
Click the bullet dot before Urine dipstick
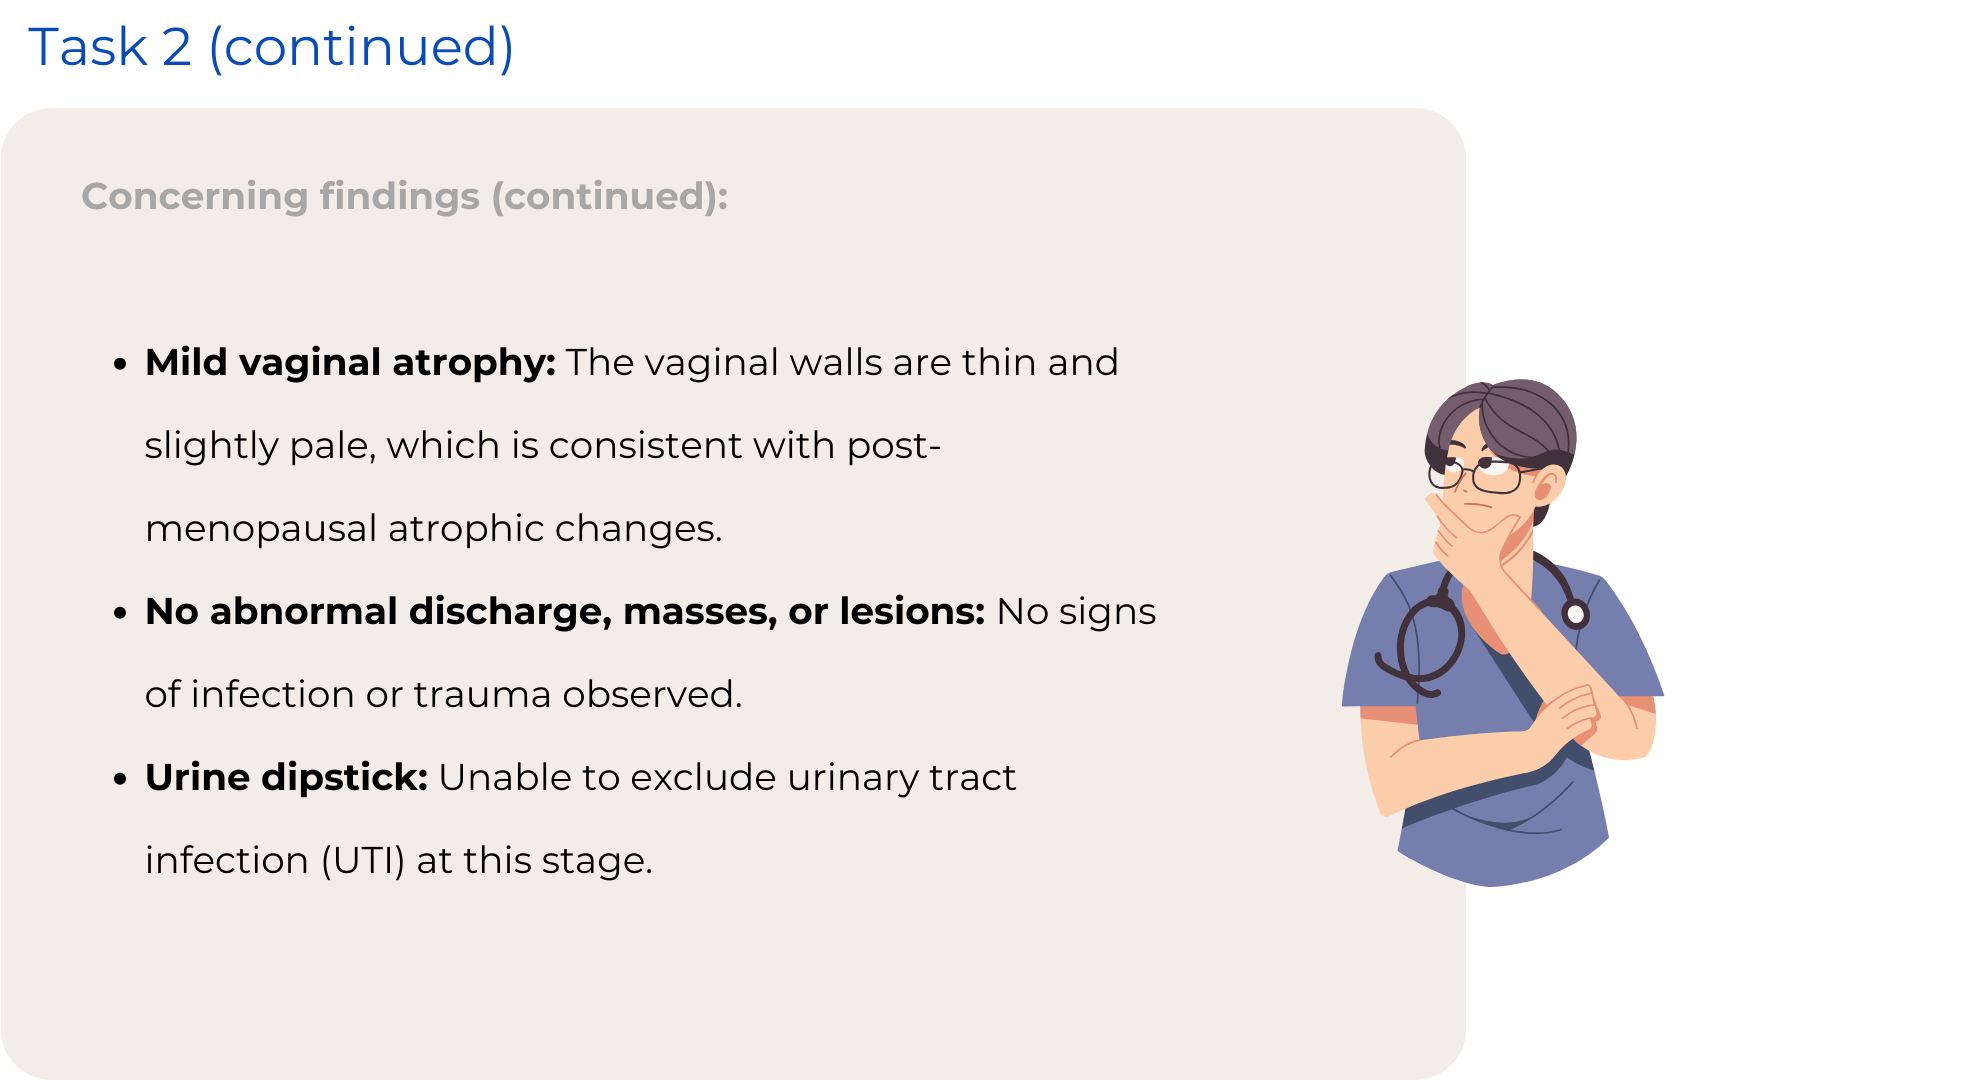coord(120,779)
